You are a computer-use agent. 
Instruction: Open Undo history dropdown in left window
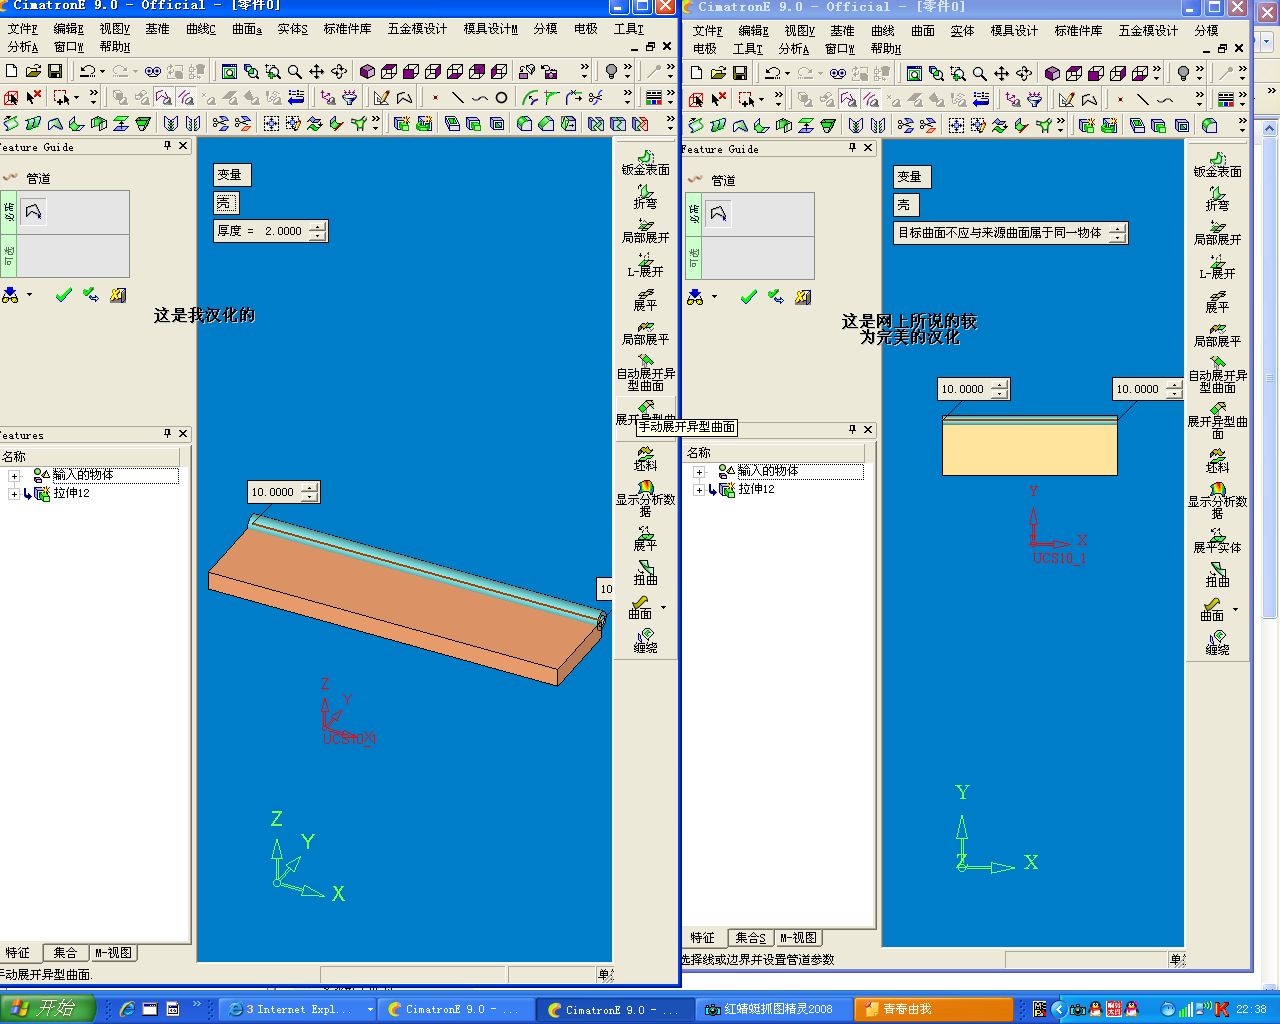[102, 72]
